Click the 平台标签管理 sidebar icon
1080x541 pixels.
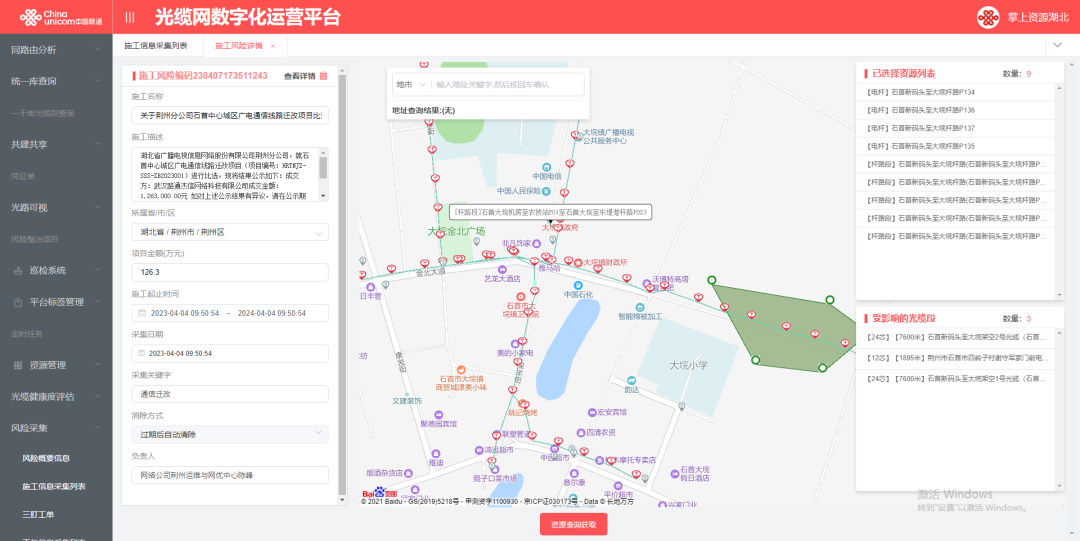click(x=18, y=302)
